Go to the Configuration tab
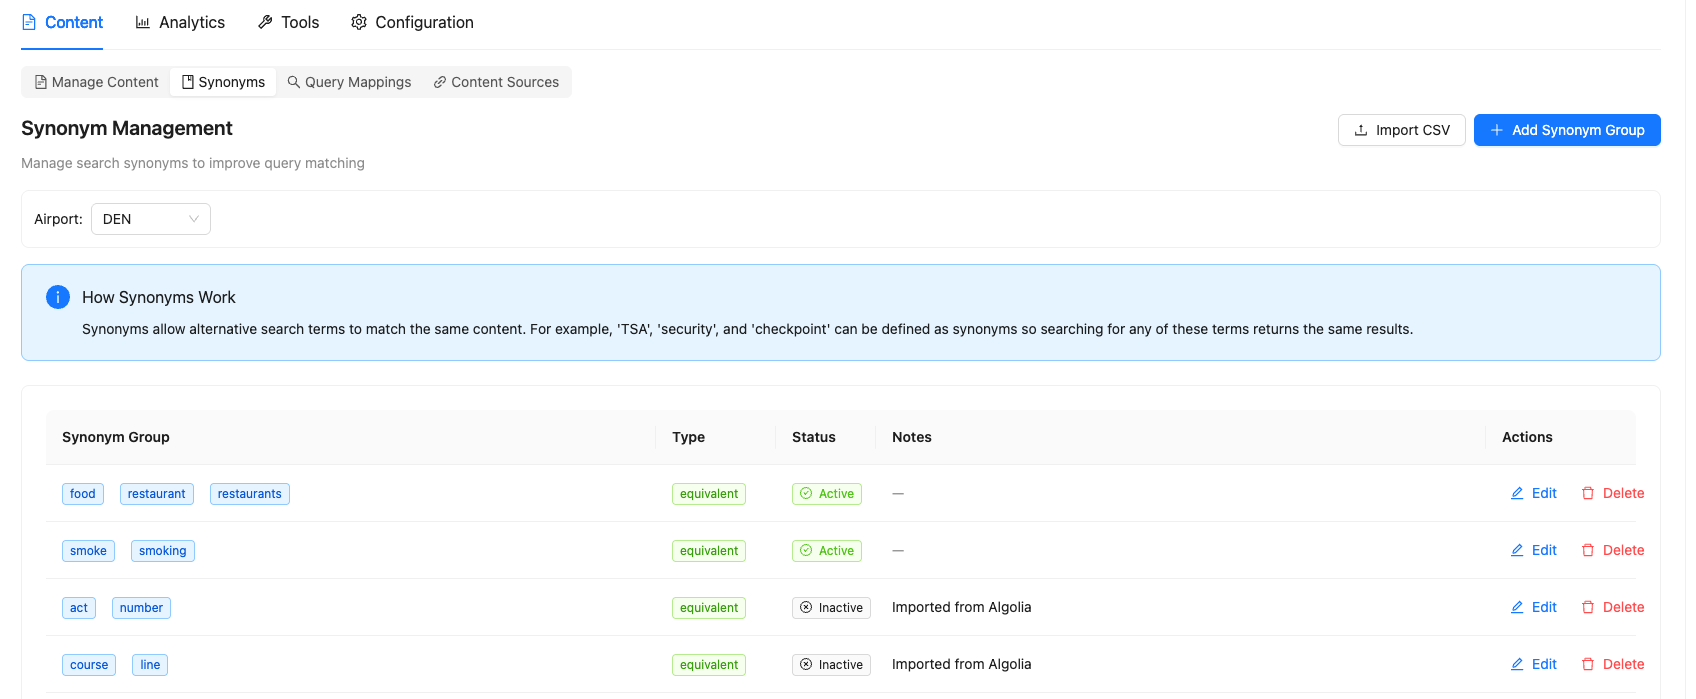Screen dimensions: 1696x699 tap(412, 22)
